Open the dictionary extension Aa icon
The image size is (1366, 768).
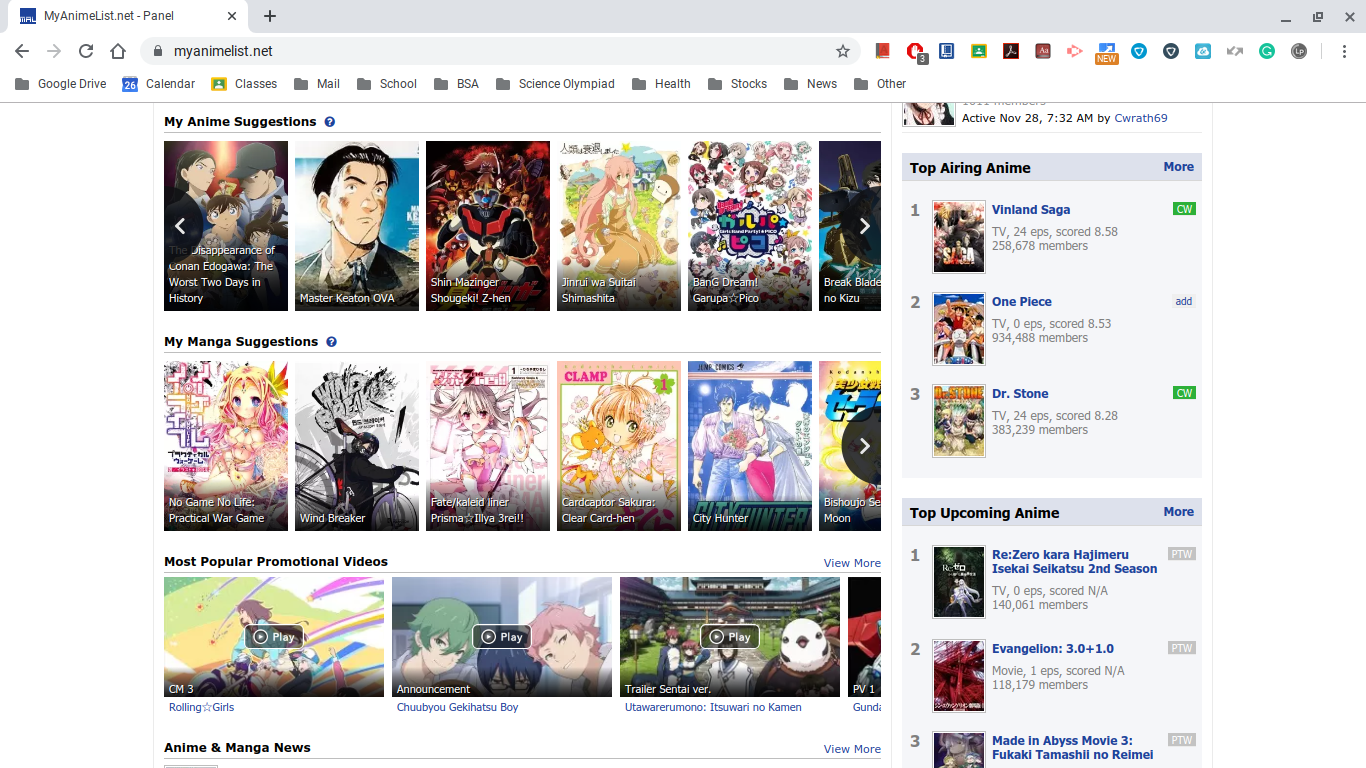click(1043, 51)
